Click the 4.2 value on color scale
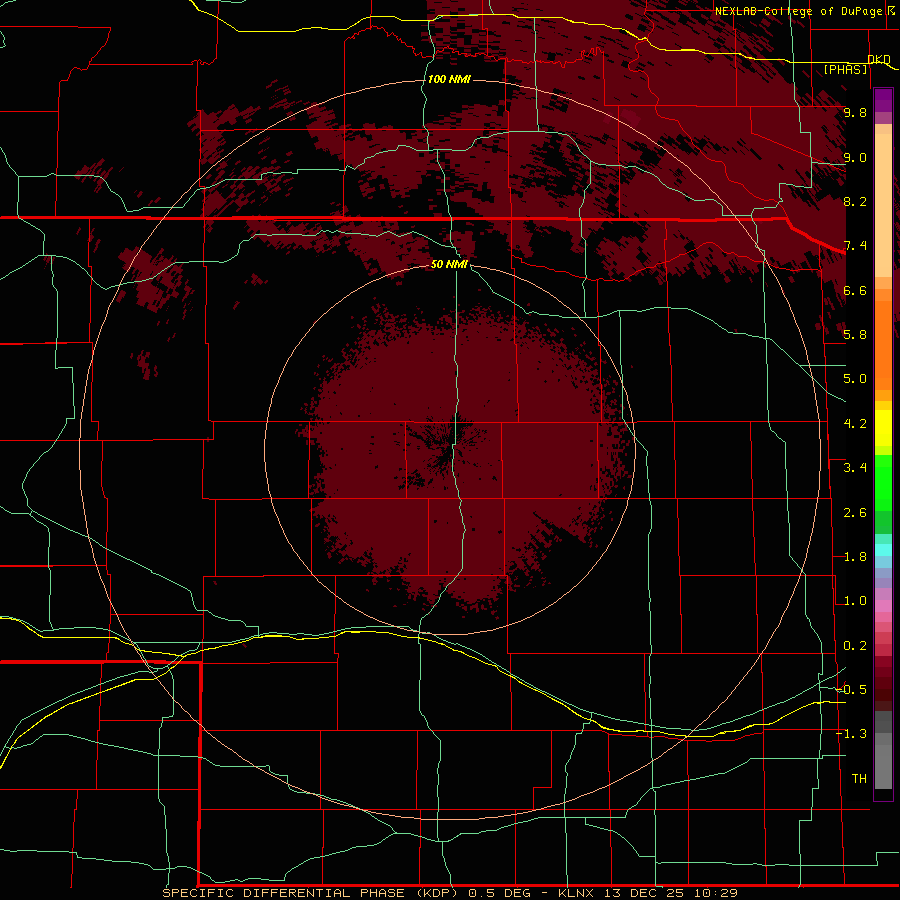Viewport: 900px width, 900px height. point(855,424)
